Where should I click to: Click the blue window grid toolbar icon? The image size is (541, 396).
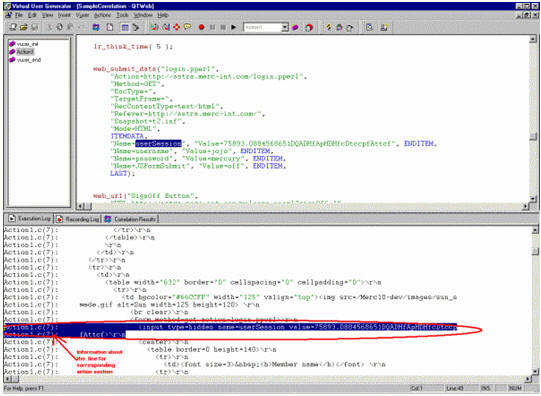point(125,27)
